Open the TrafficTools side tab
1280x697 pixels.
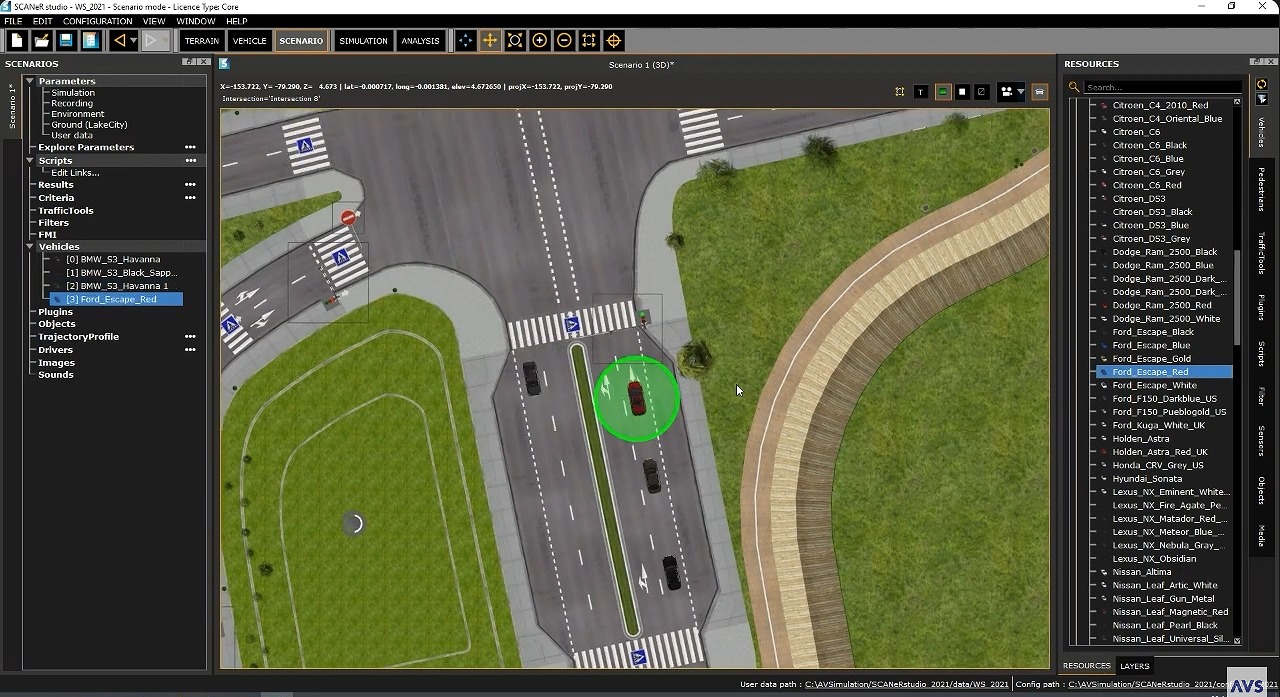pos(1262,254)
